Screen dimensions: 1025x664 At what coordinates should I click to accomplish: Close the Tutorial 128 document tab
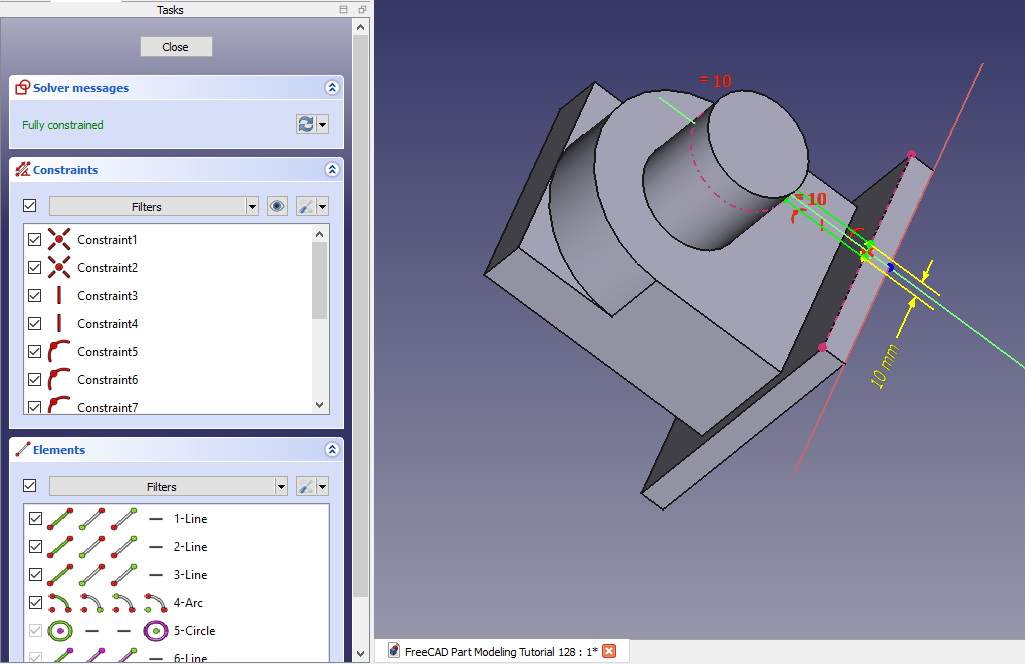609,652
